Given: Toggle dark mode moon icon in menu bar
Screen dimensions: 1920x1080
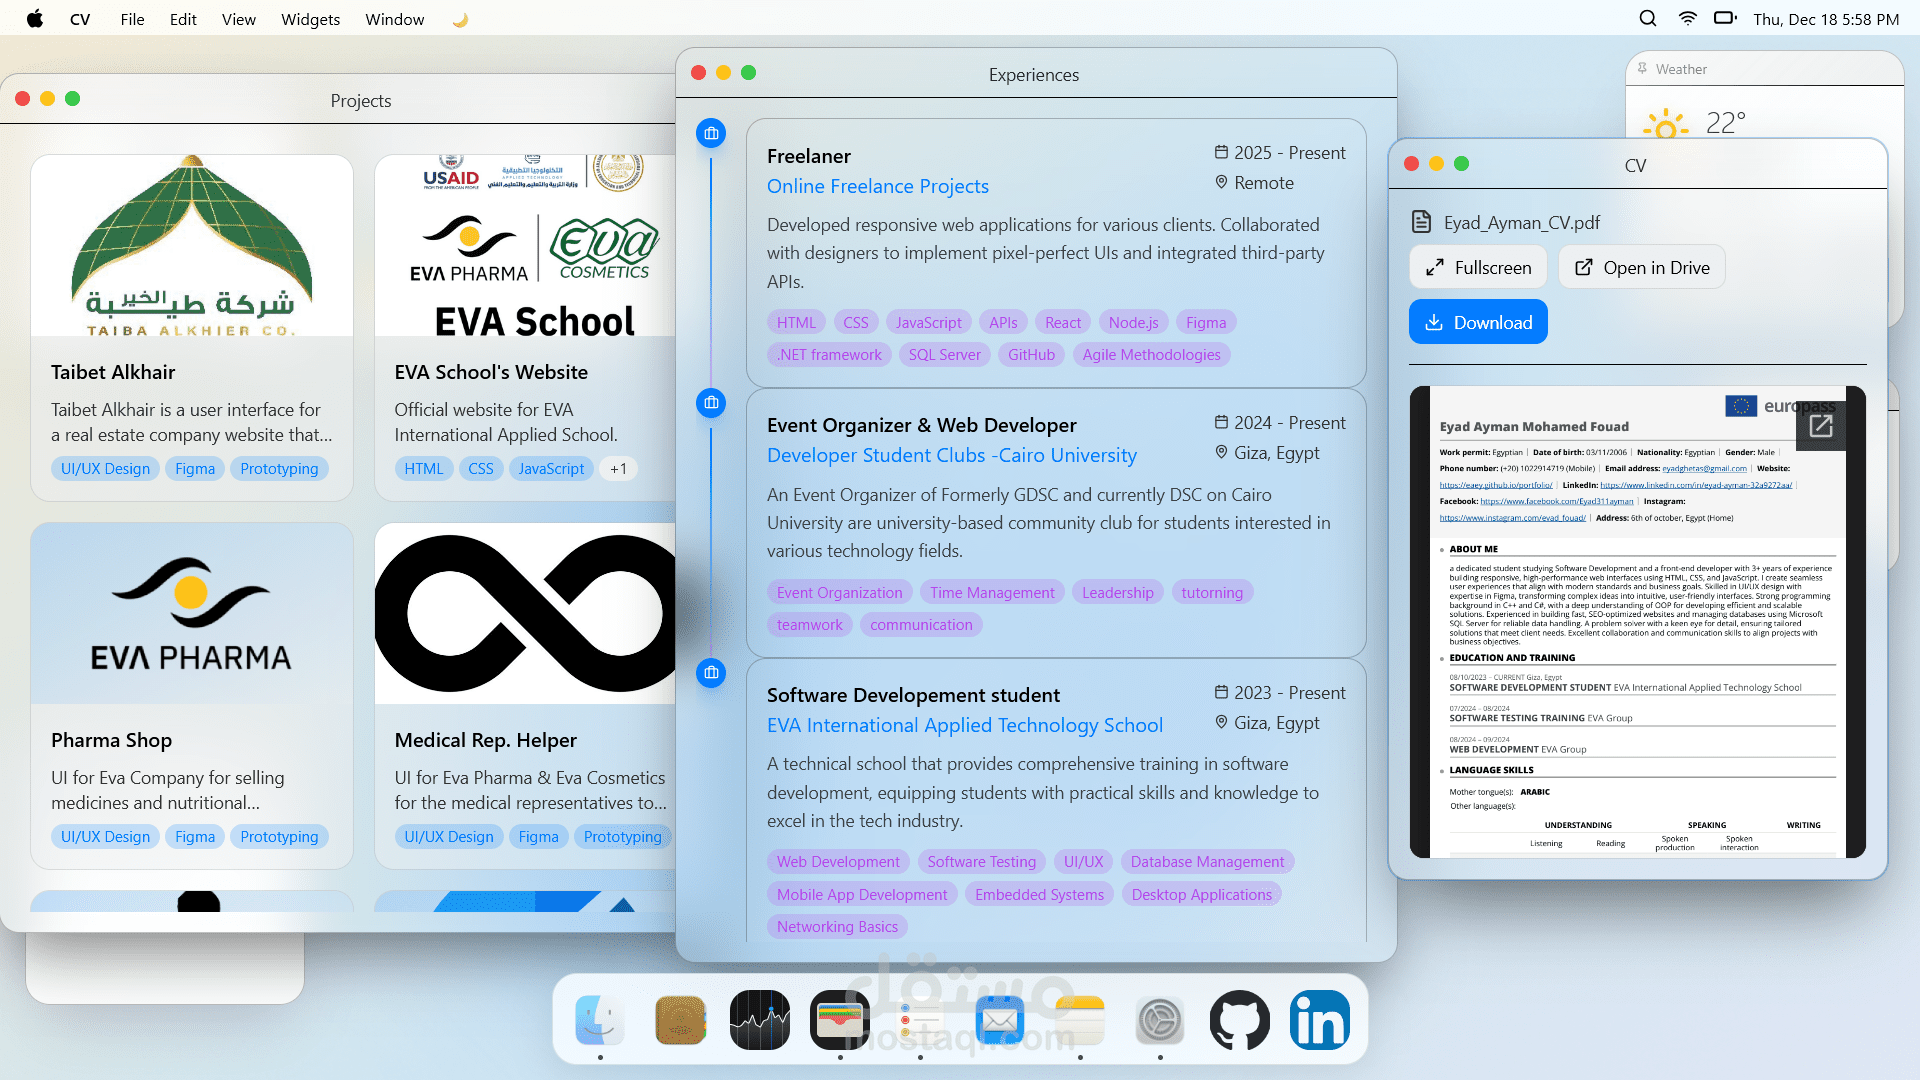Looking at the screenshot, I should [x=460, y=19].
